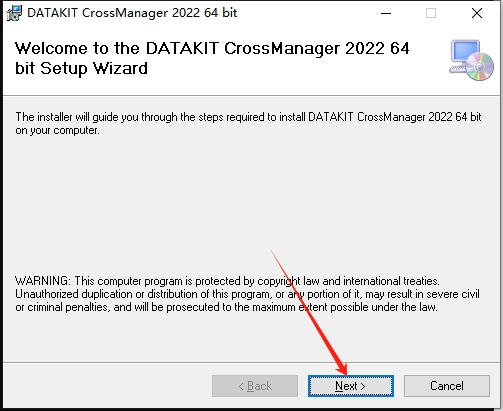Click the installer icon in title bar
Viewport: 503px width, 411px height.
(x=14, y=13)
